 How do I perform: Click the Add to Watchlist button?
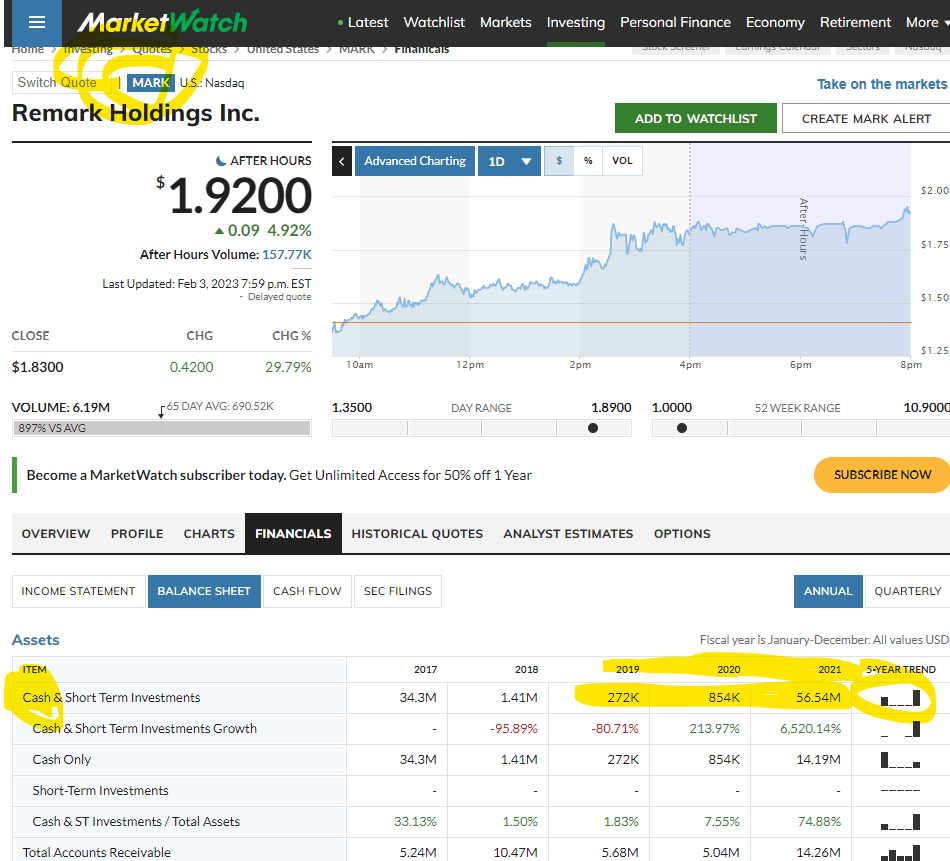click(696, 118)
